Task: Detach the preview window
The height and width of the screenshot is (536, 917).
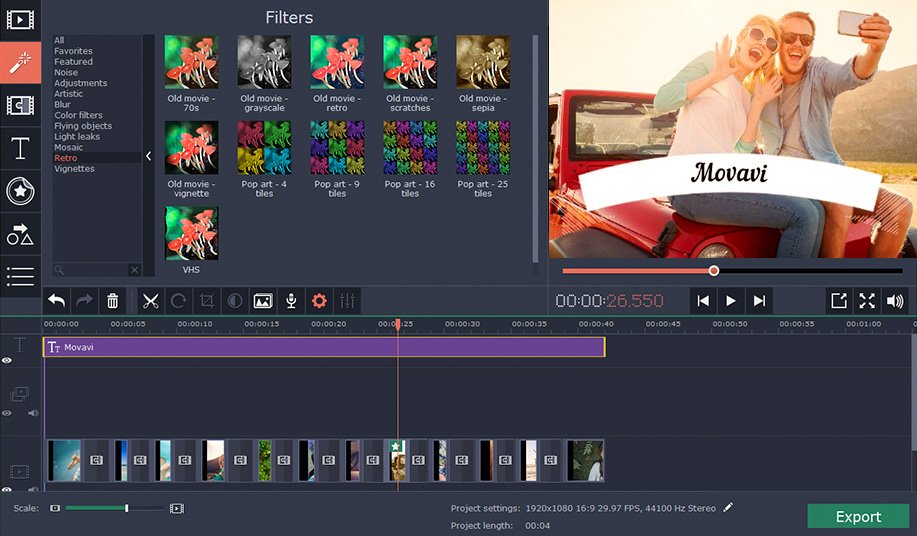Action: [839, 301]
